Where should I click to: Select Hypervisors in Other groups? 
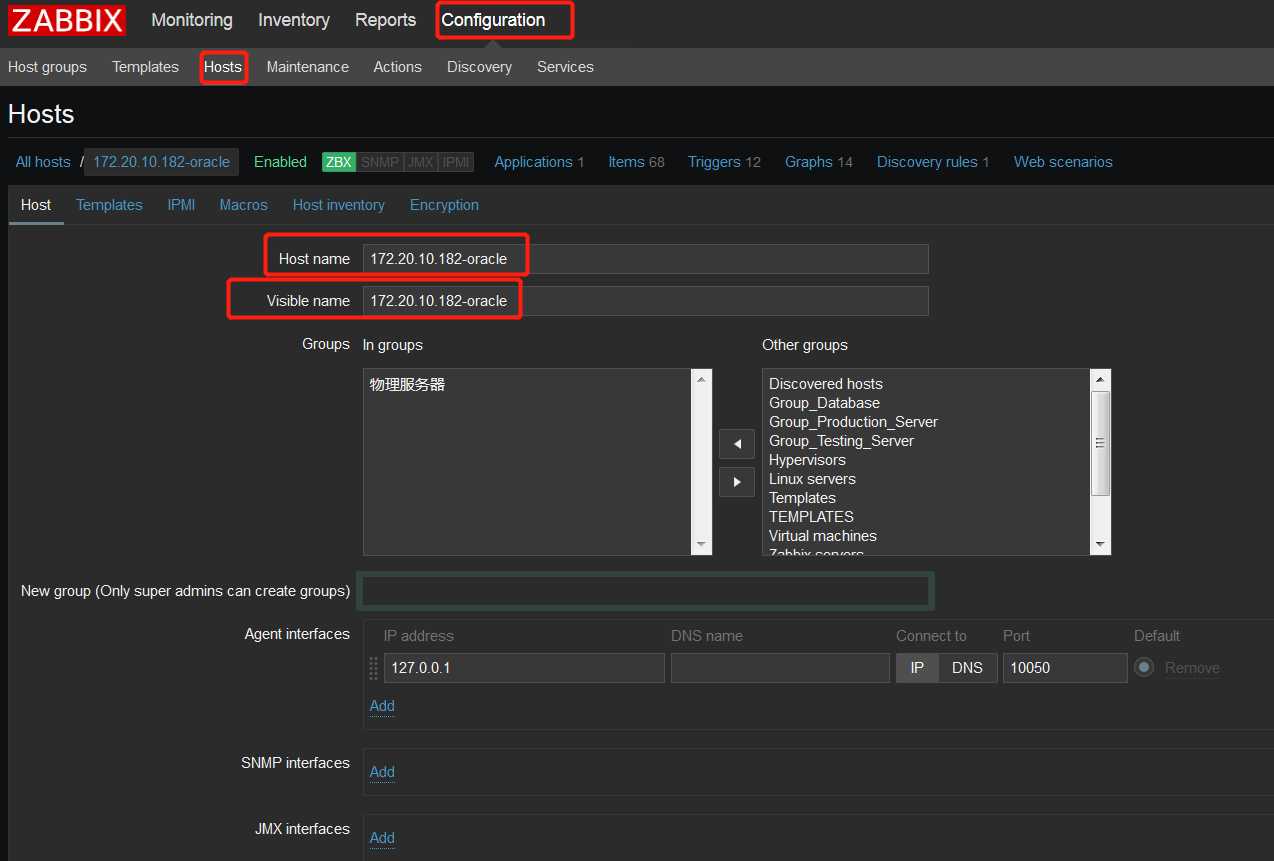pos(807,460)
